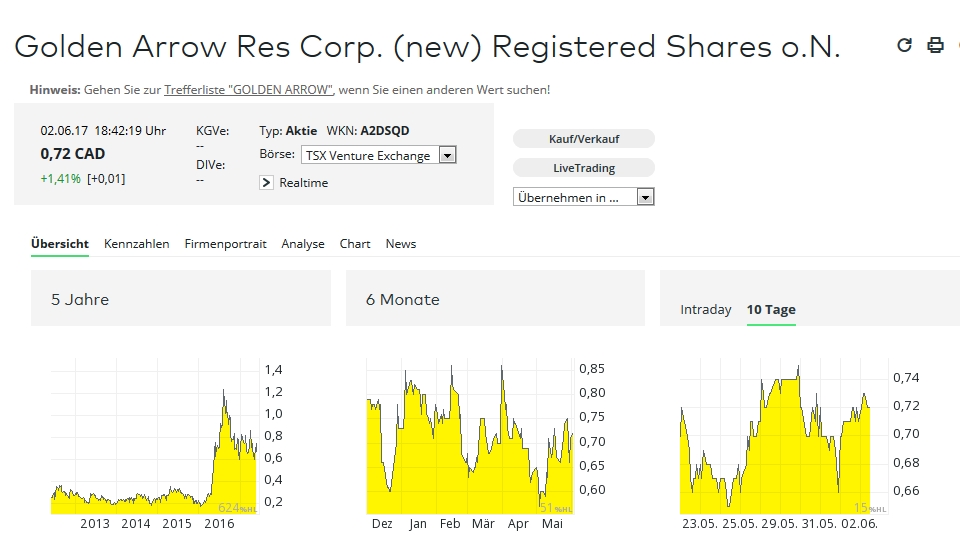Select the 10 Tage chart tab

[771, 310]
